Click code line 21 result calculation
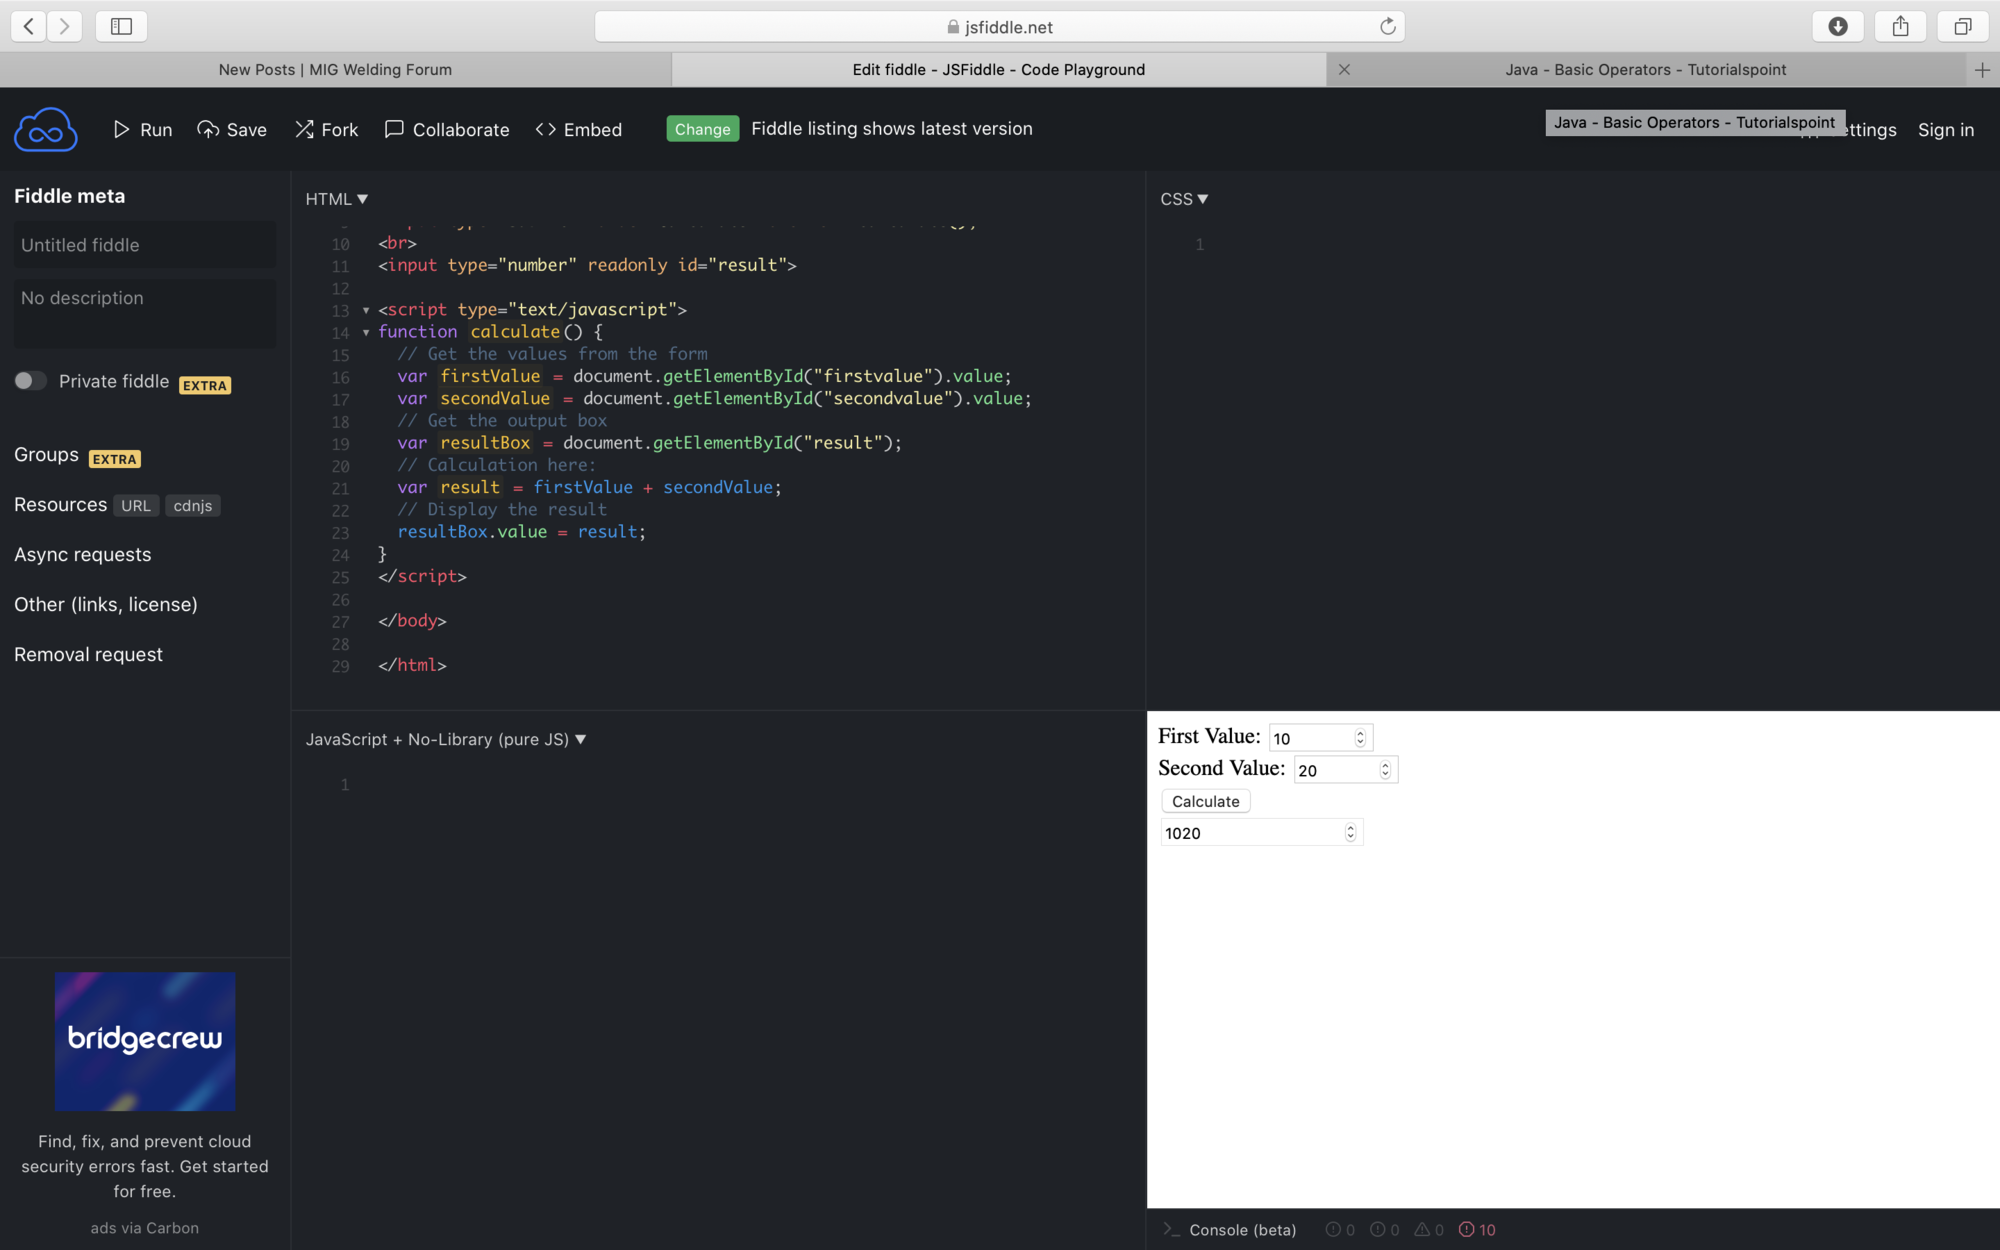The image size is (2000, 1250). tap(589, 487)
